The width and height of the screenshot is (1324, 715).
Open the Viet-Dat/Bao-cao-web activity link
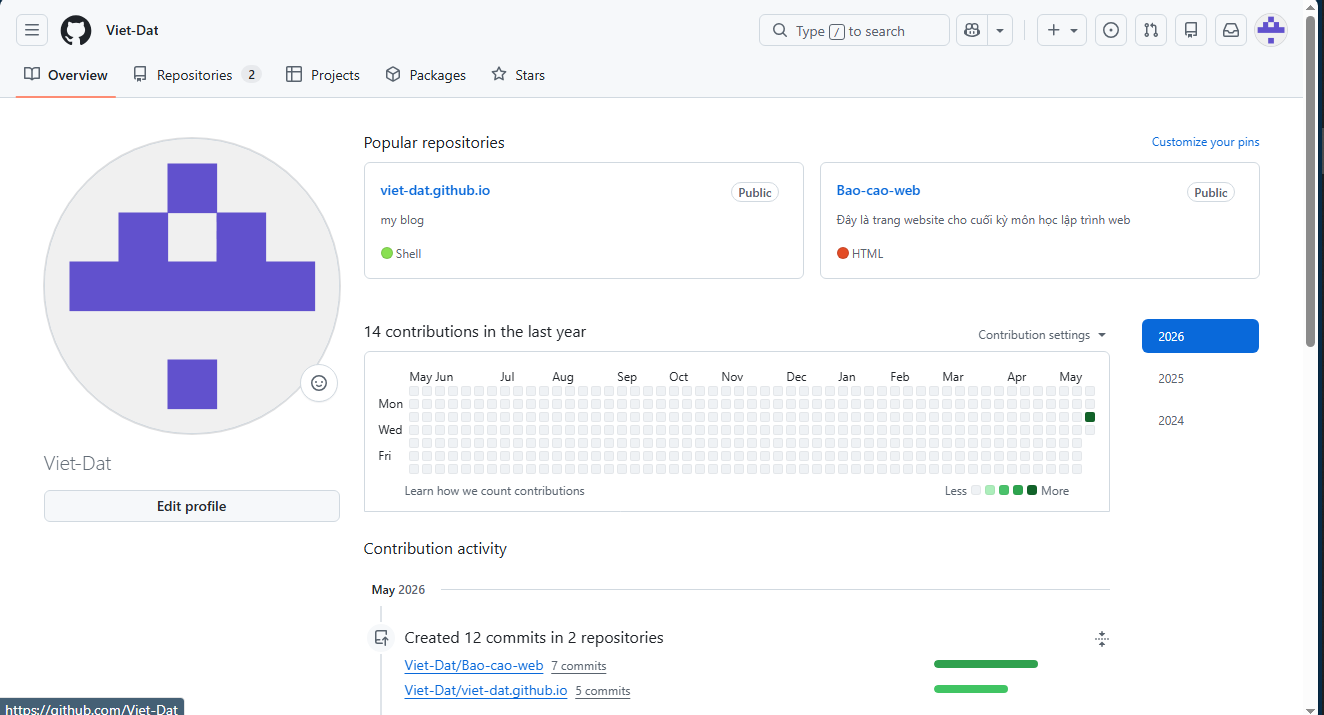tap(474, 665)
